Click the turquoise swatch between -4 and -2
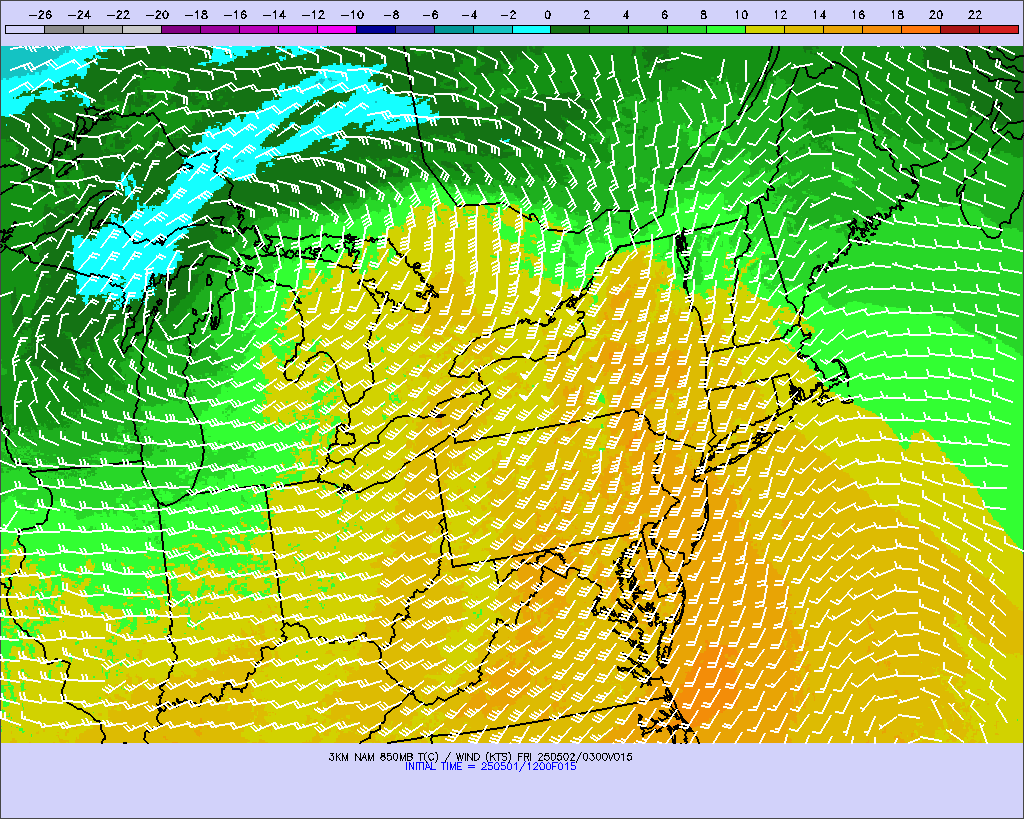The image size is (1024, 819). click(492, 29)
